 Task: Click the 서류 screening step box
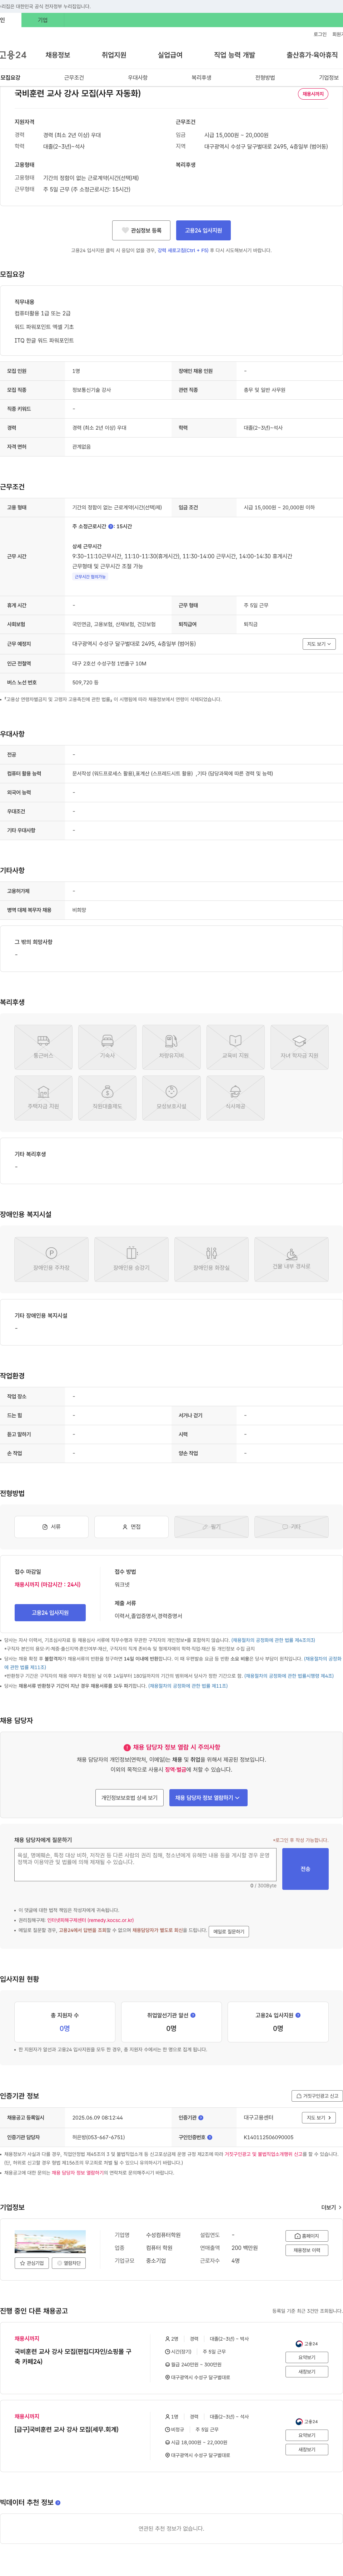51,1527
